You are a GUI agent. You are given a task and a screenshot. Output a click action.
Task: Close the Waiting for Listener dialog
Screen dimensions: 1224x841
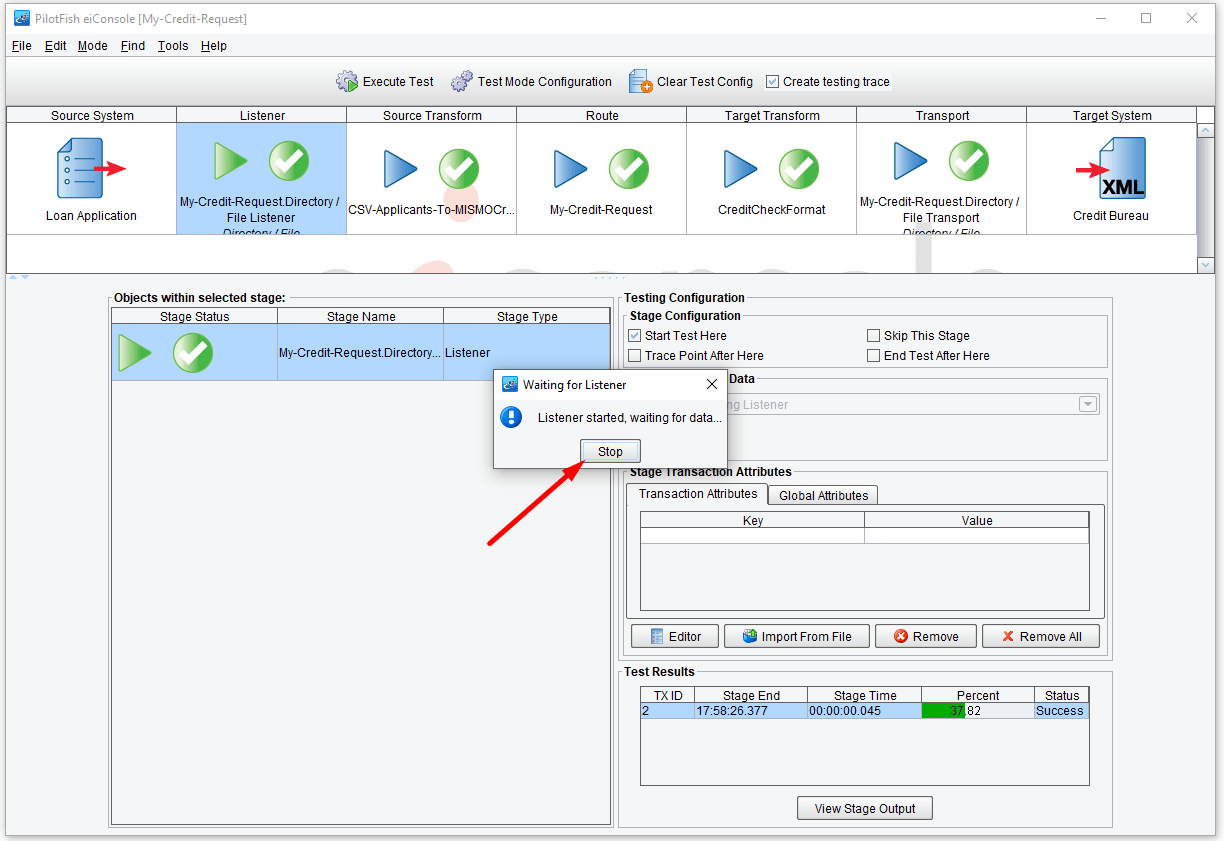[x=712, y=384]
